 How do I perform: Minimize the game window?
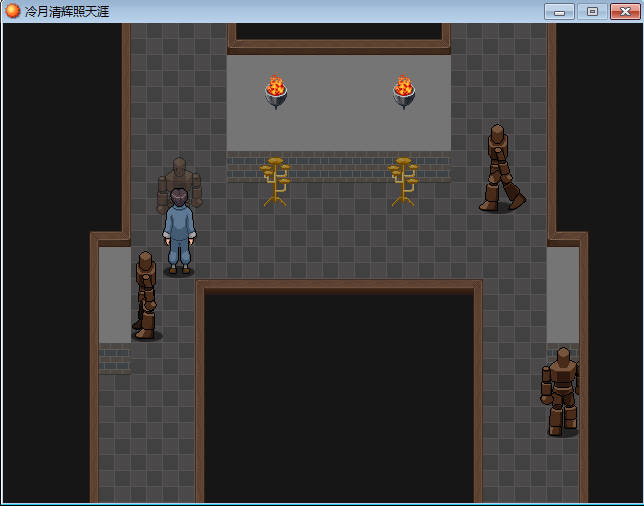[559, 11]
